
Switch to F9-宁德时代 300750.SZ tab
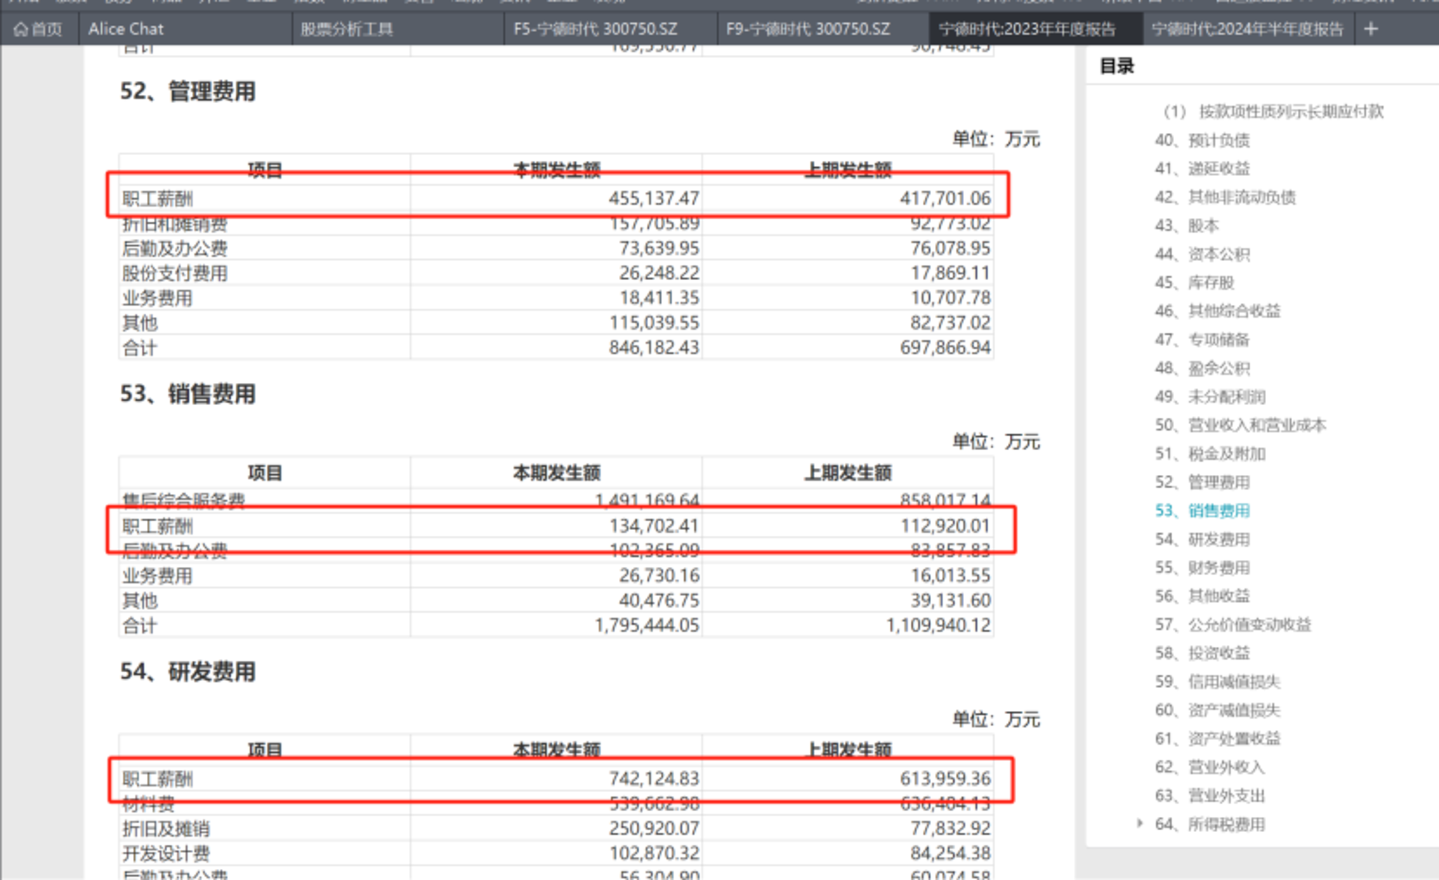pyautogui.click(x=807, y=29)
